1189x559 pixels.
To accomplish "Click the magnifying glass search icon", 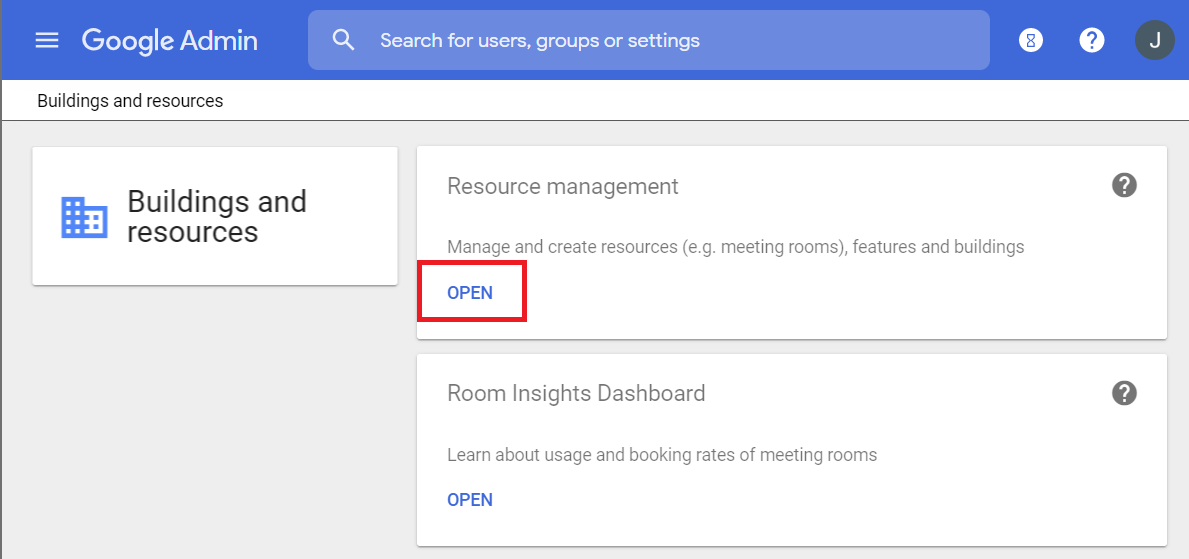I will coord(344,40).
